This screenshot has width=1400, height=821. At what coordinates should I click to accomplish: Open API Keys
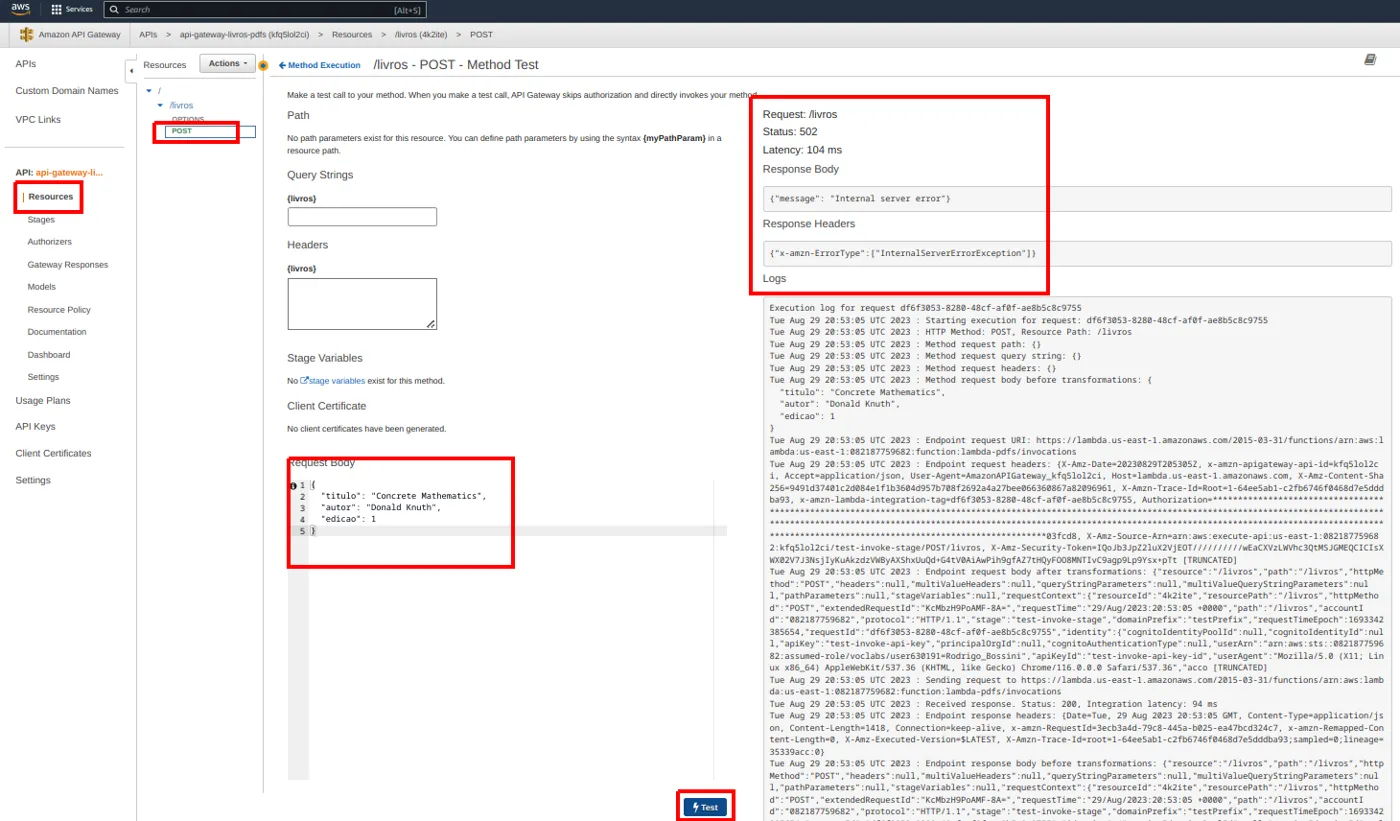[x=35, y=426]
